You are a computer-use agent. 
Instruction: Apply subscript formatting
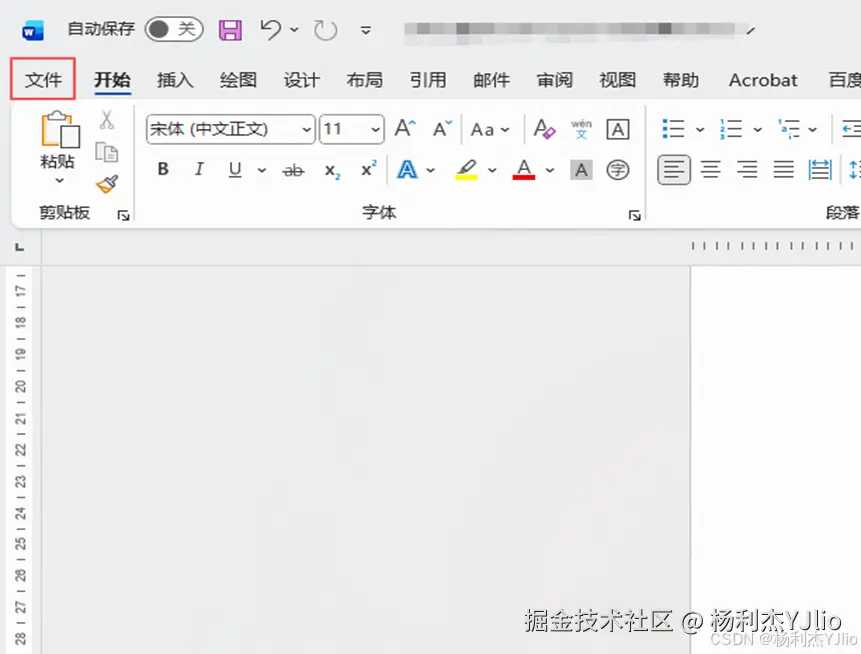330,169
